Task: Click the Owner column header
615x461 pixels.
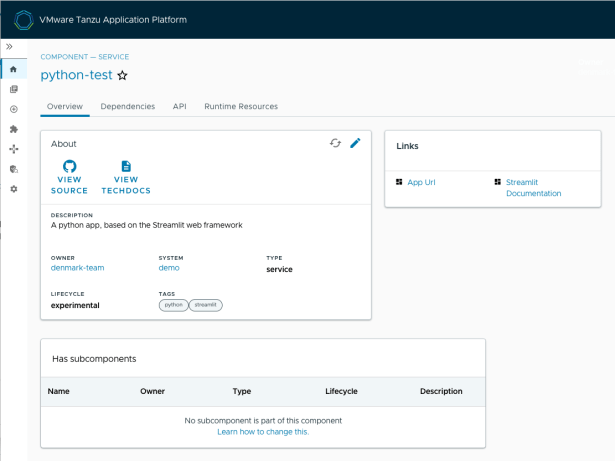Action: [153, 391]
